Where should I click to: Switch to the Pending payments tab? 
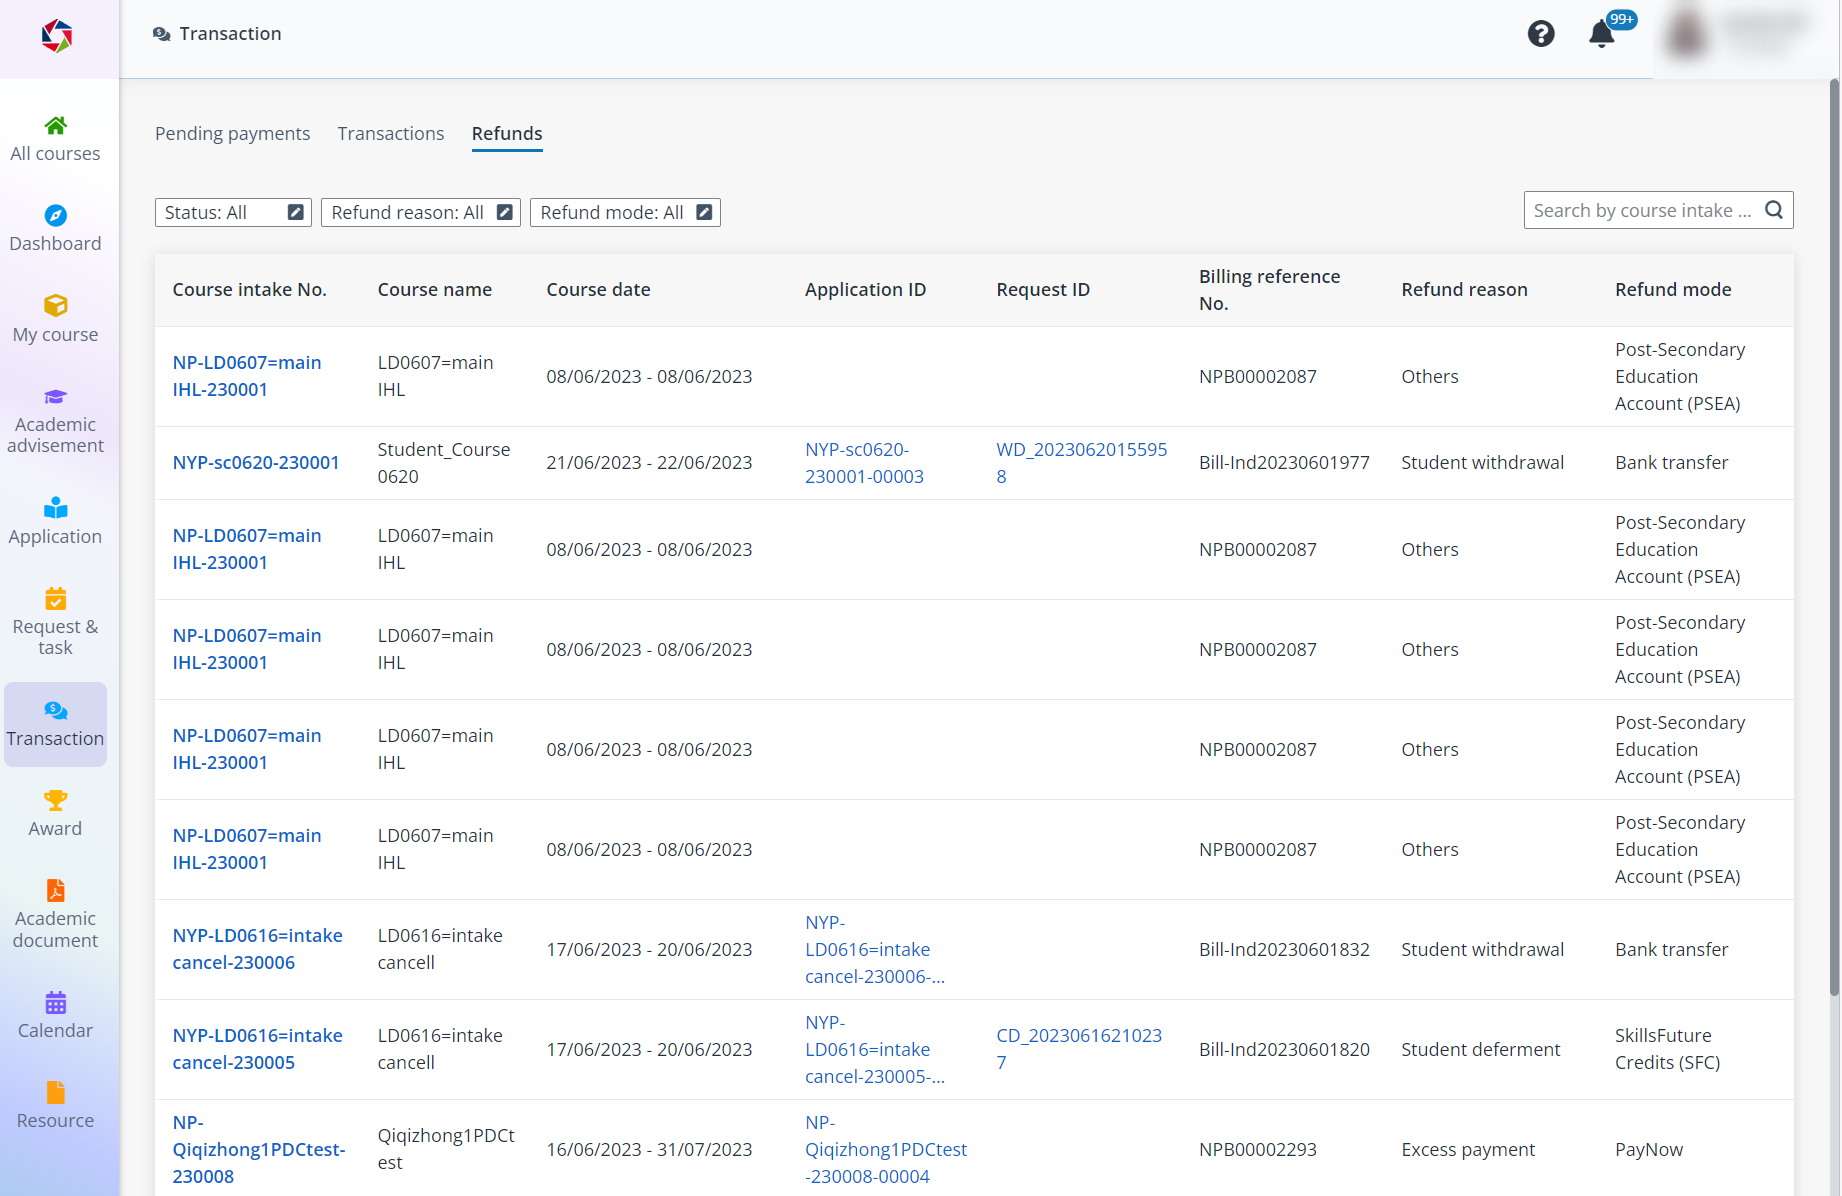232,134
